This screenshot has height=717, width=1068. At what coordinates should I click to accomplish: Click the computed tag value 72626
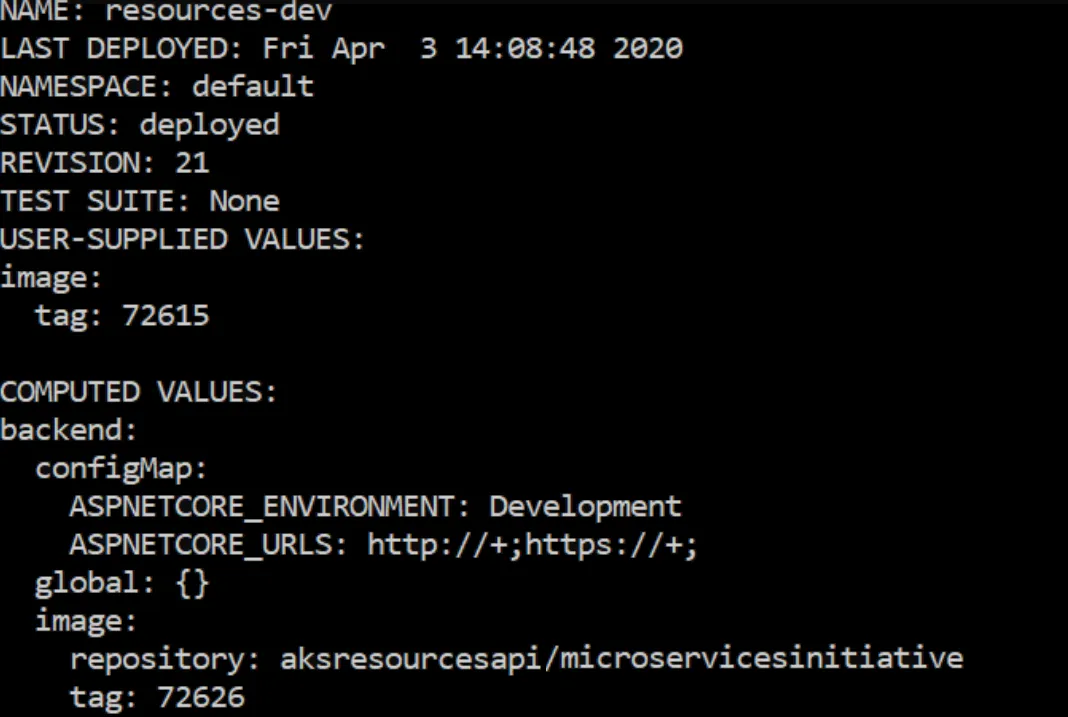click(x=201, y=697)
